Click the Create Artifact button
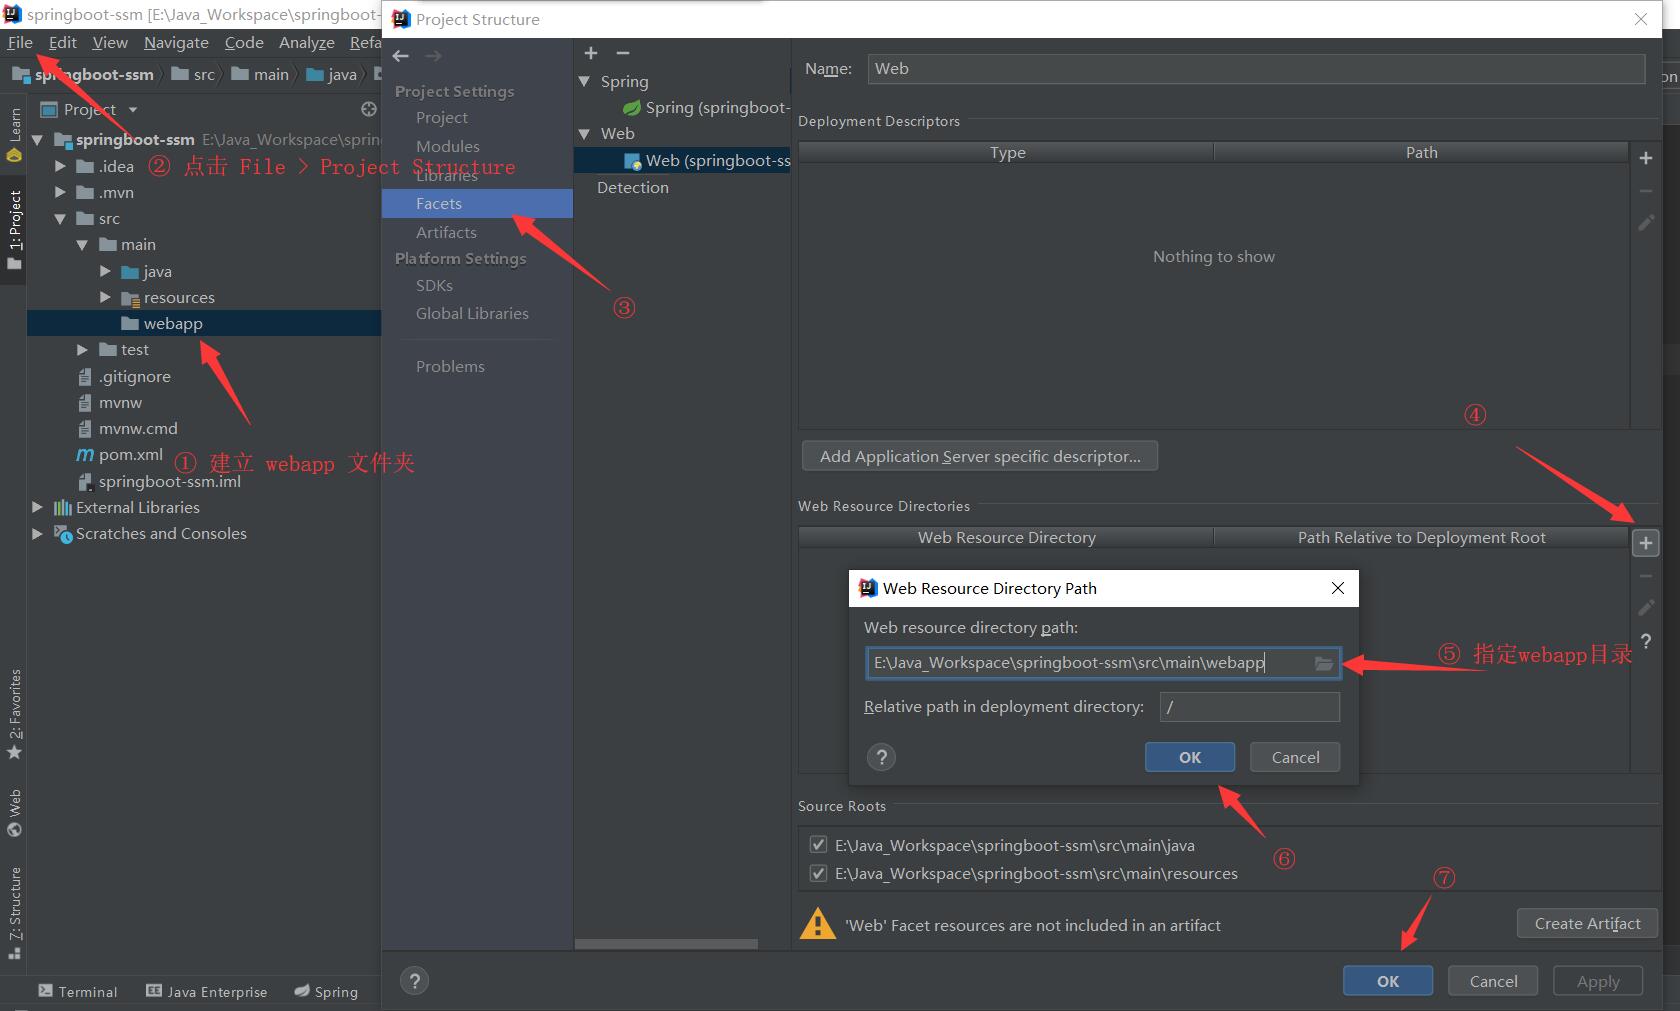 pyautogui.click(x=1586, y=923)
